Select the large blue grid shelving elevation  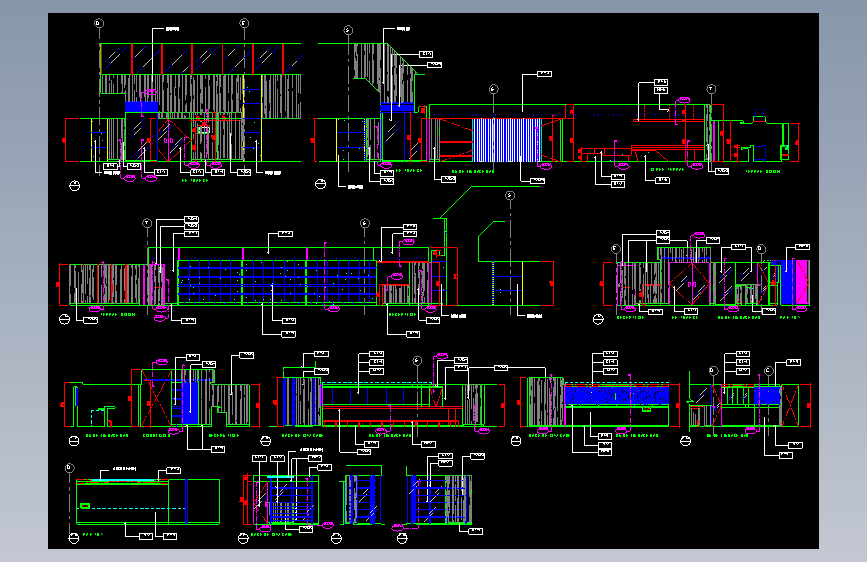[277, 282]
